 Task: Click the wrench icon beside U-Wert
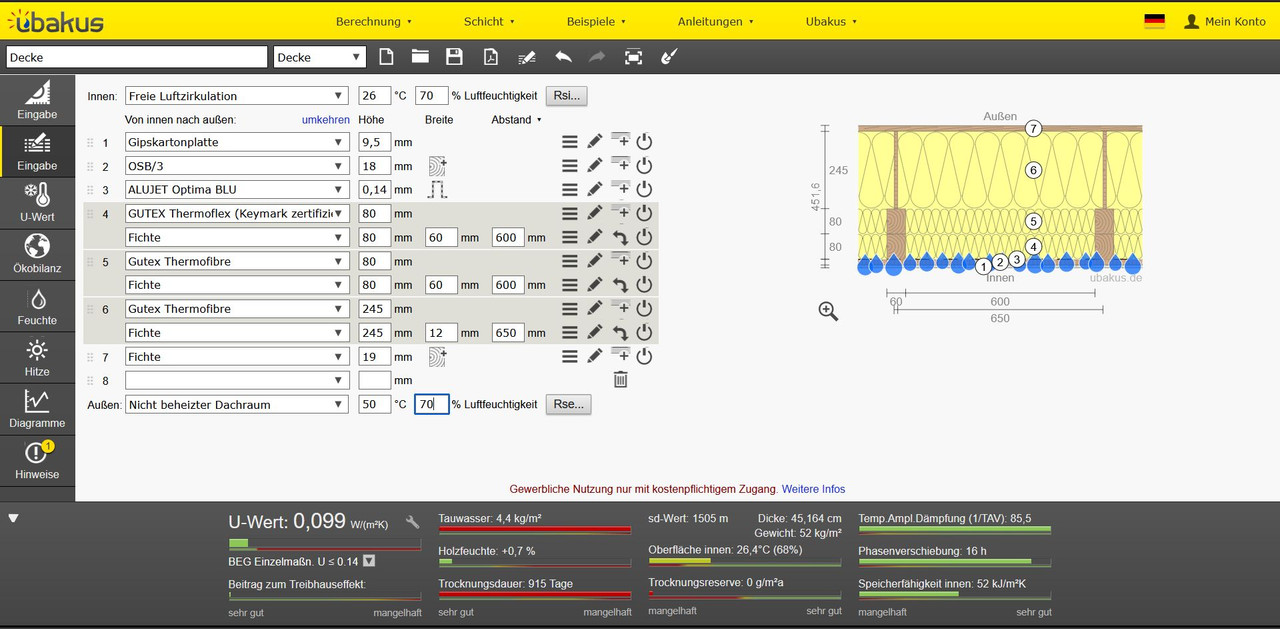pyautogui.click(x=412, y=521)
